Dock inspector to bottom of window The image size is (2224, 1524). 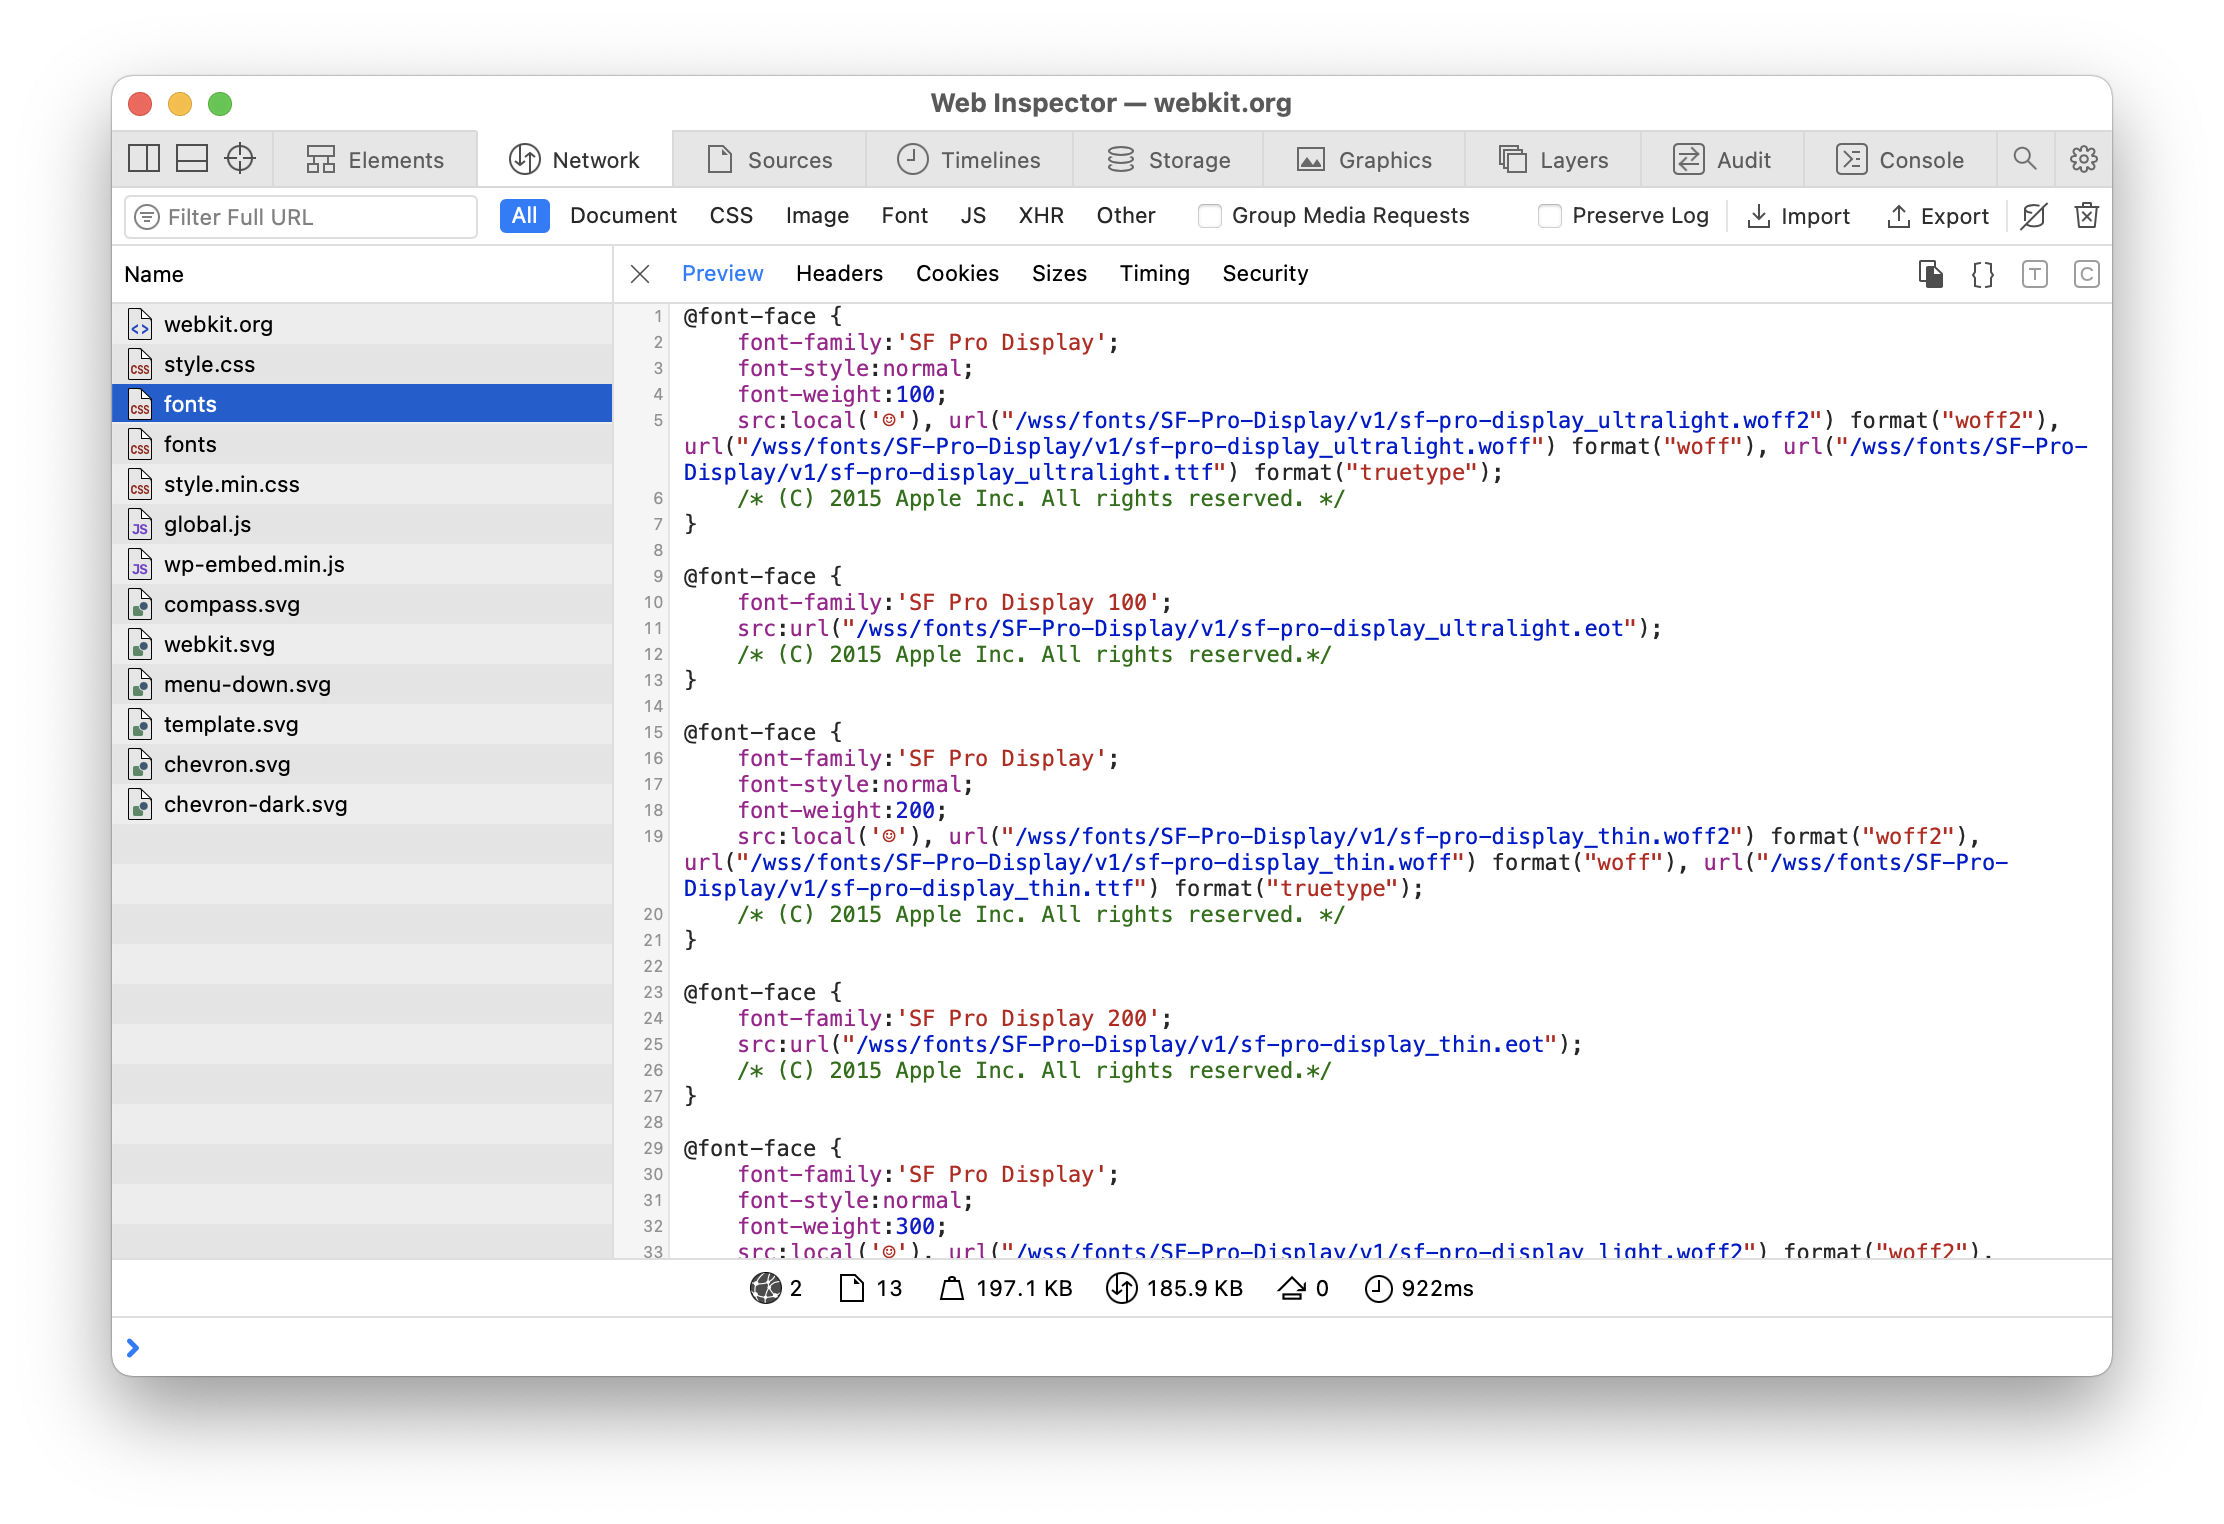192,159
